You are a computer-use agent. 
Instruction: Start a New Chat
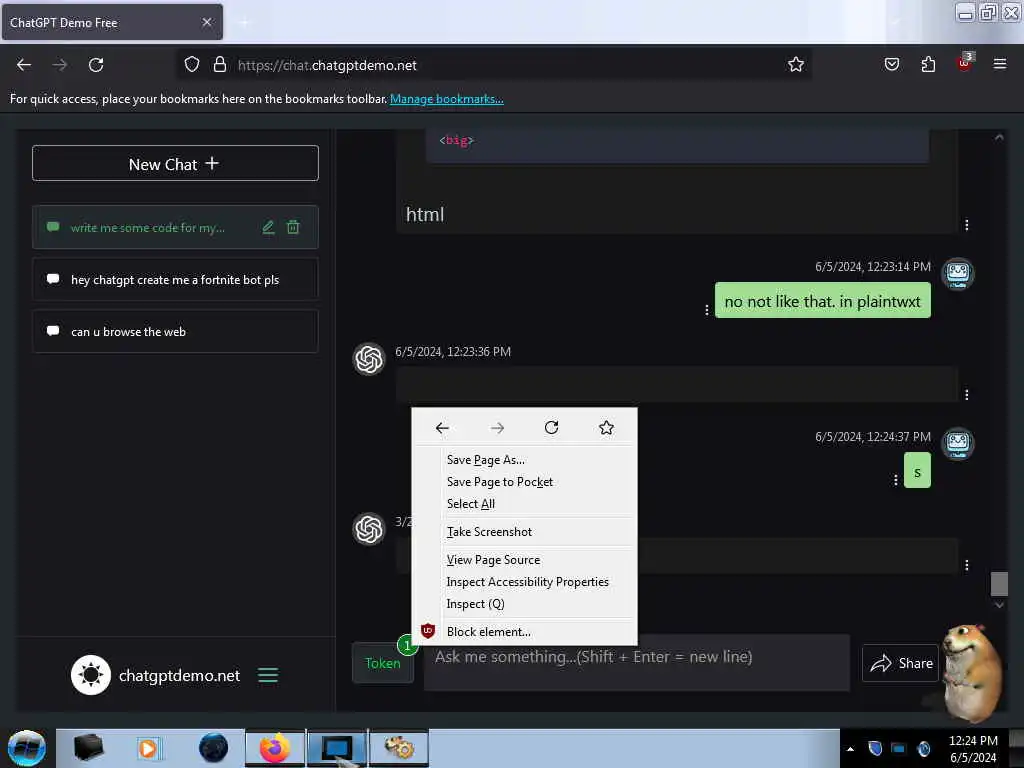point(175,163)
